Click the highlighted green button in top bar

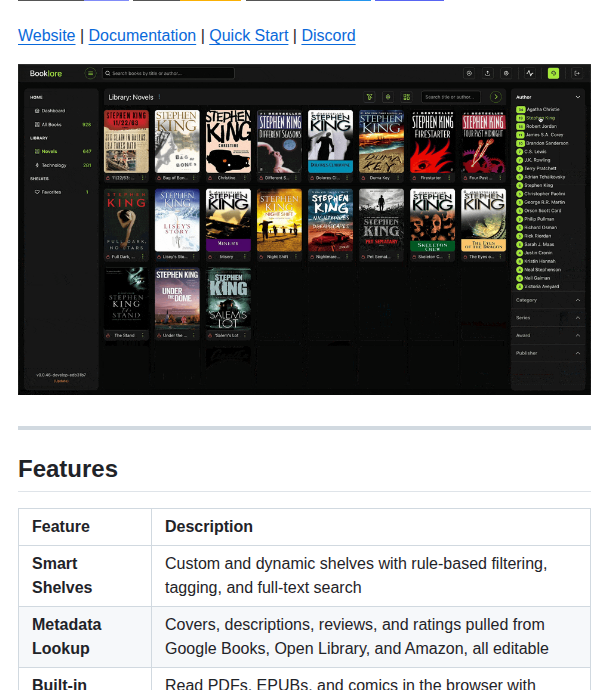pos(553,73)
